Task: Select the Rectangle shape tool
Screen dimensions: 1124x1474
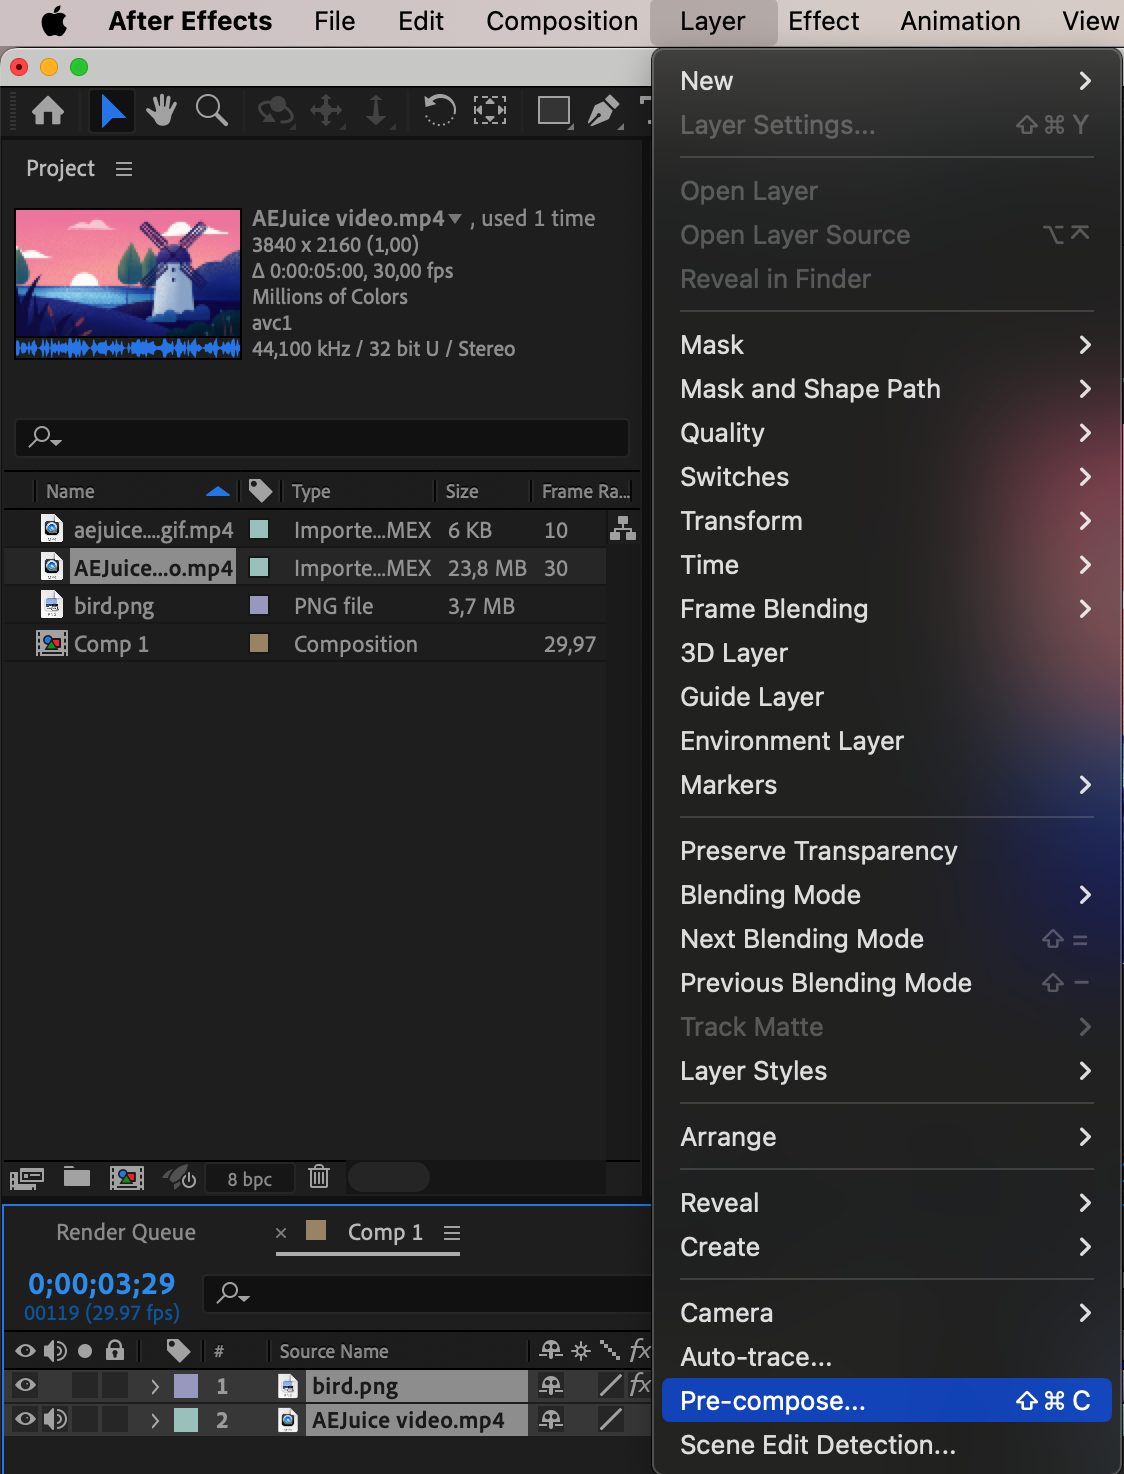Action: 554,110
